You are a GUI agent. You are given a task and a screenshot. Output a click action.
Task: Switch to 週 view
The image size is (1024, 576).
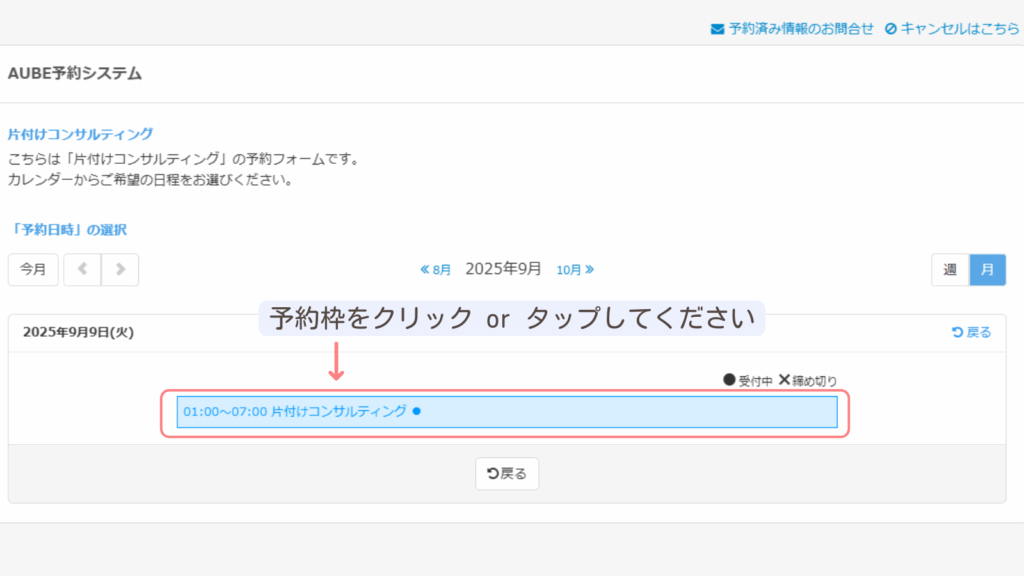pyautogui.click(x=950, y=270)
